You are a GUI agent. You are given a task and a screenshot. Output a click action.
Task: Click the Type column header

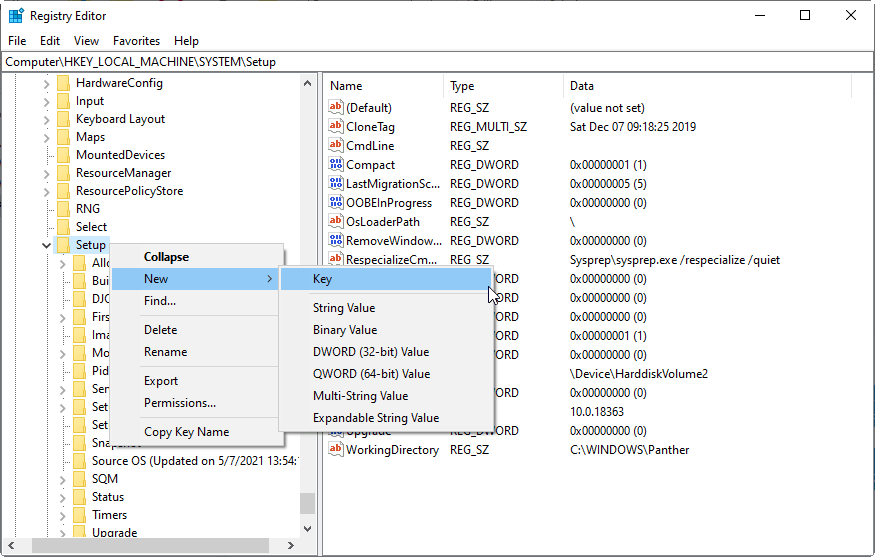pos(503,86)
